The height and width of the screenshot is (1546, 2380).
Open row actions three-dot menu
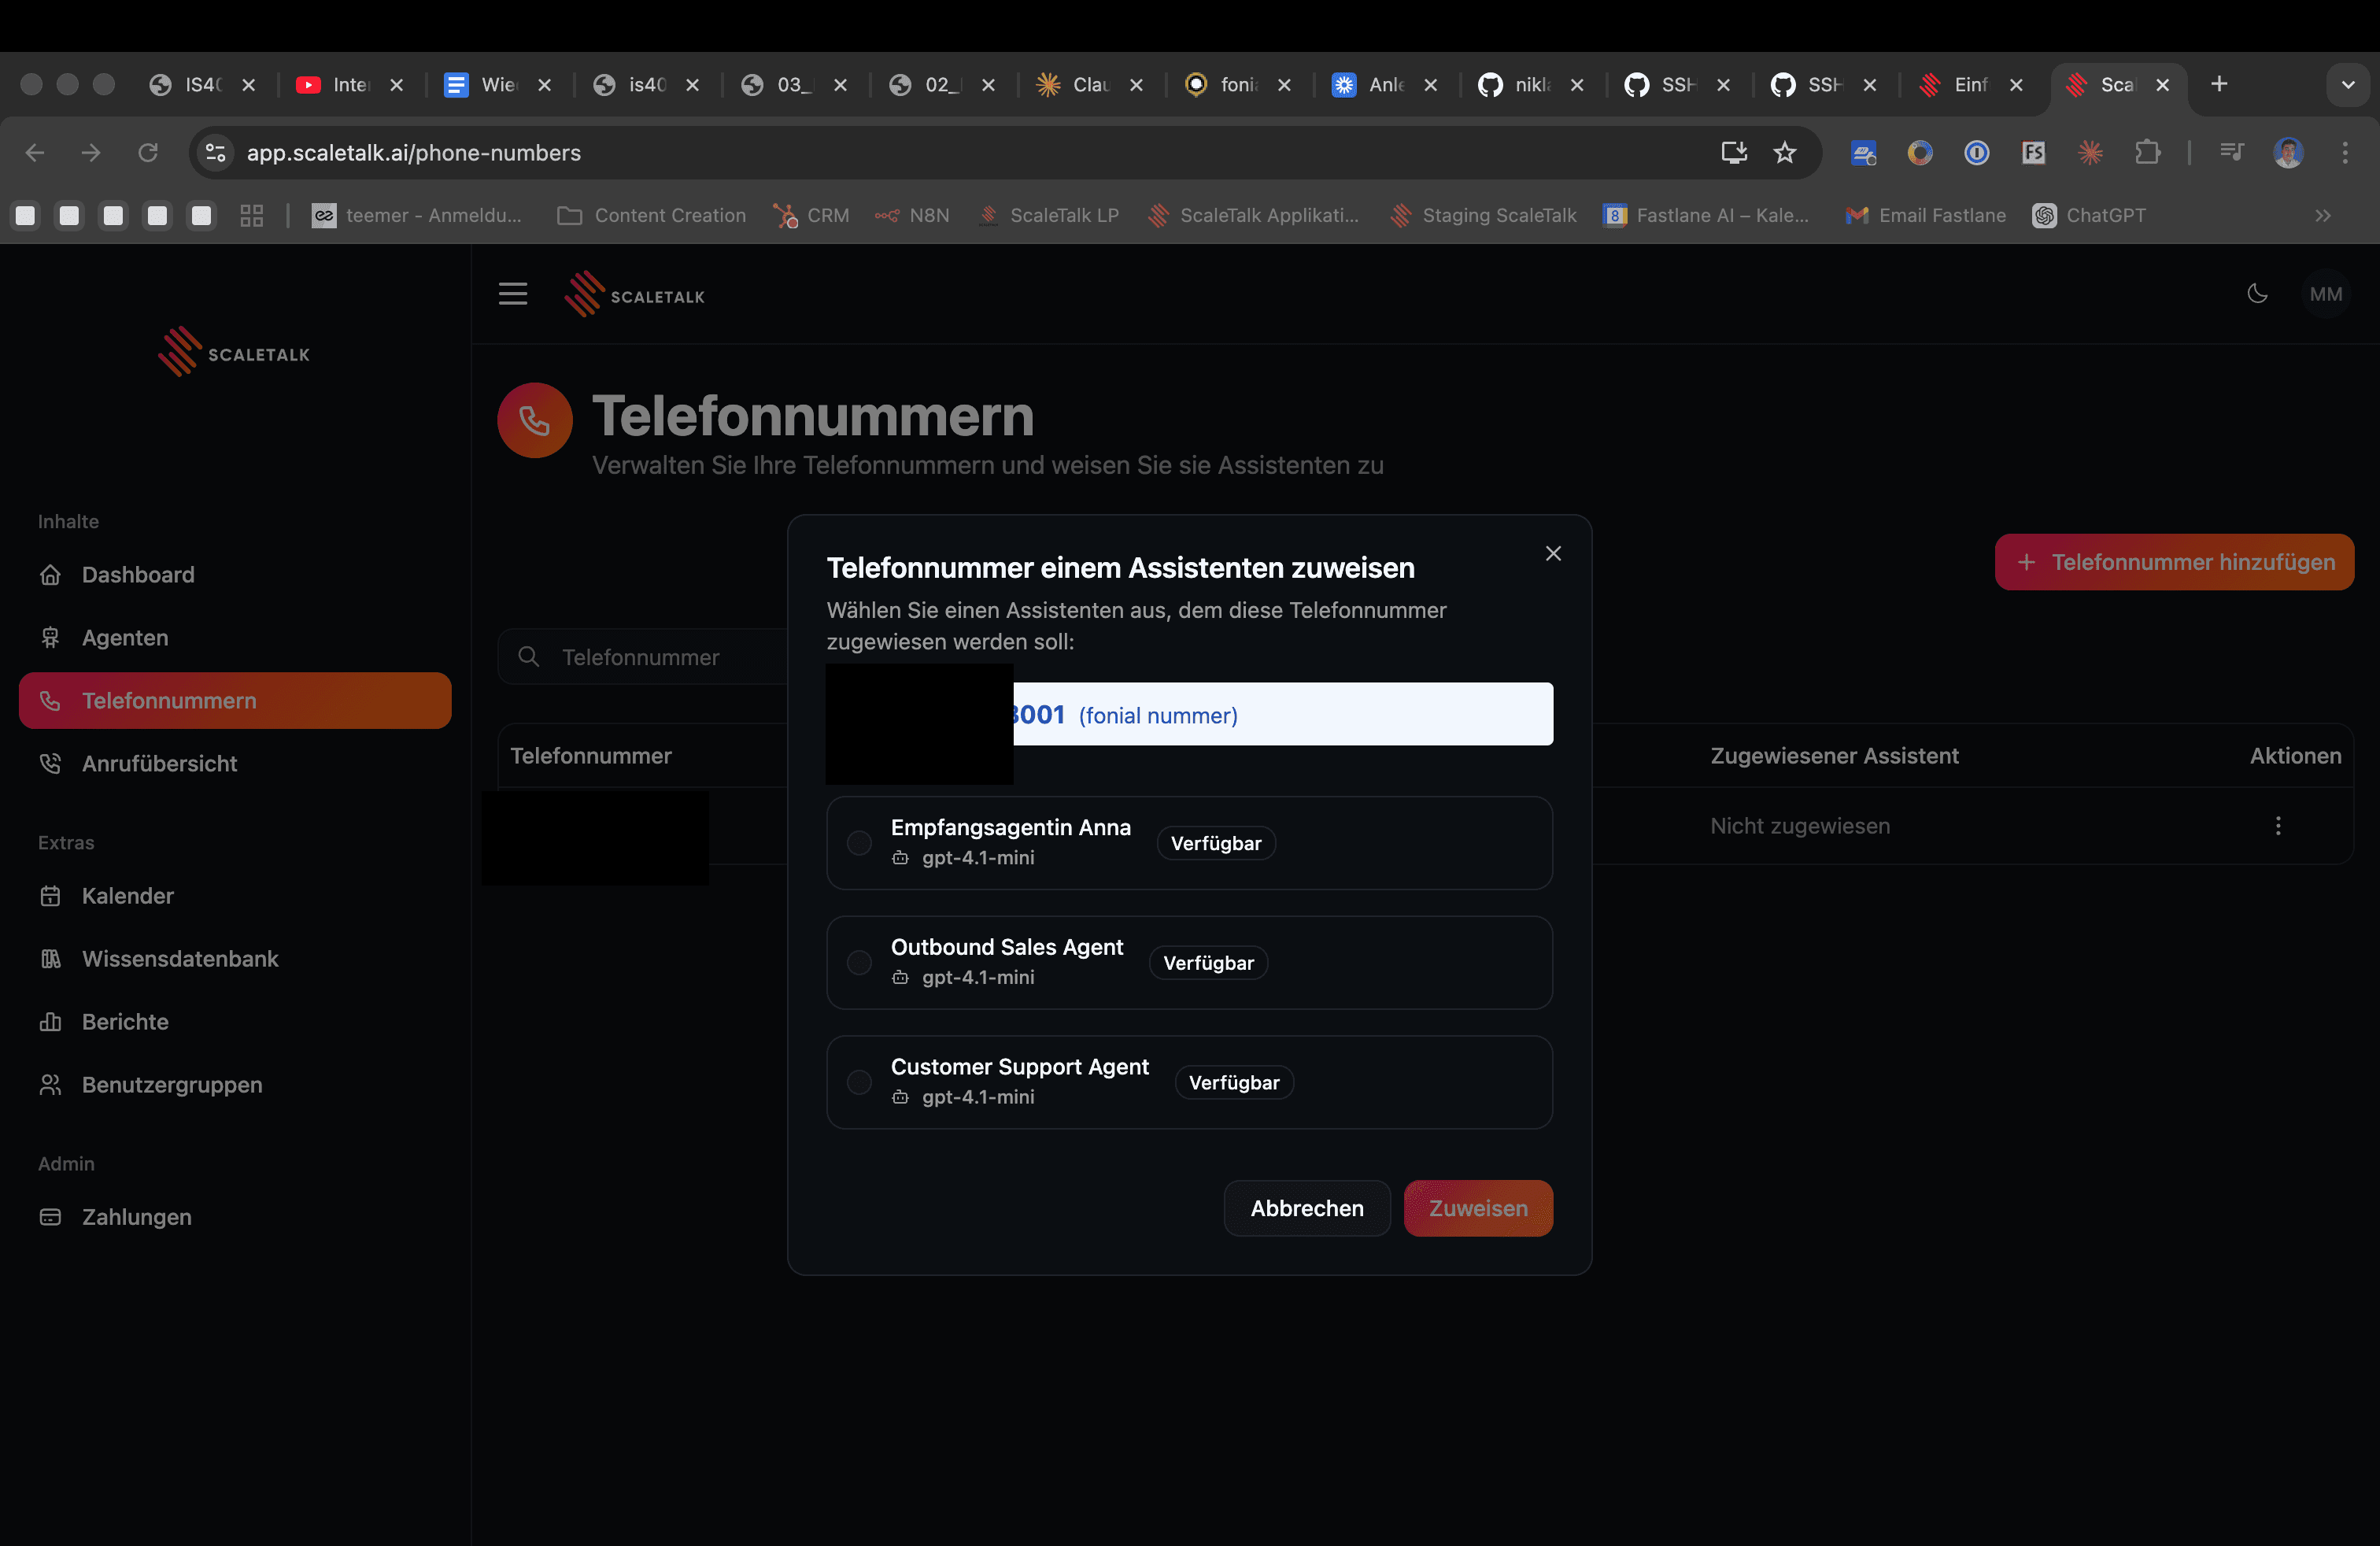click(2278, 826)
